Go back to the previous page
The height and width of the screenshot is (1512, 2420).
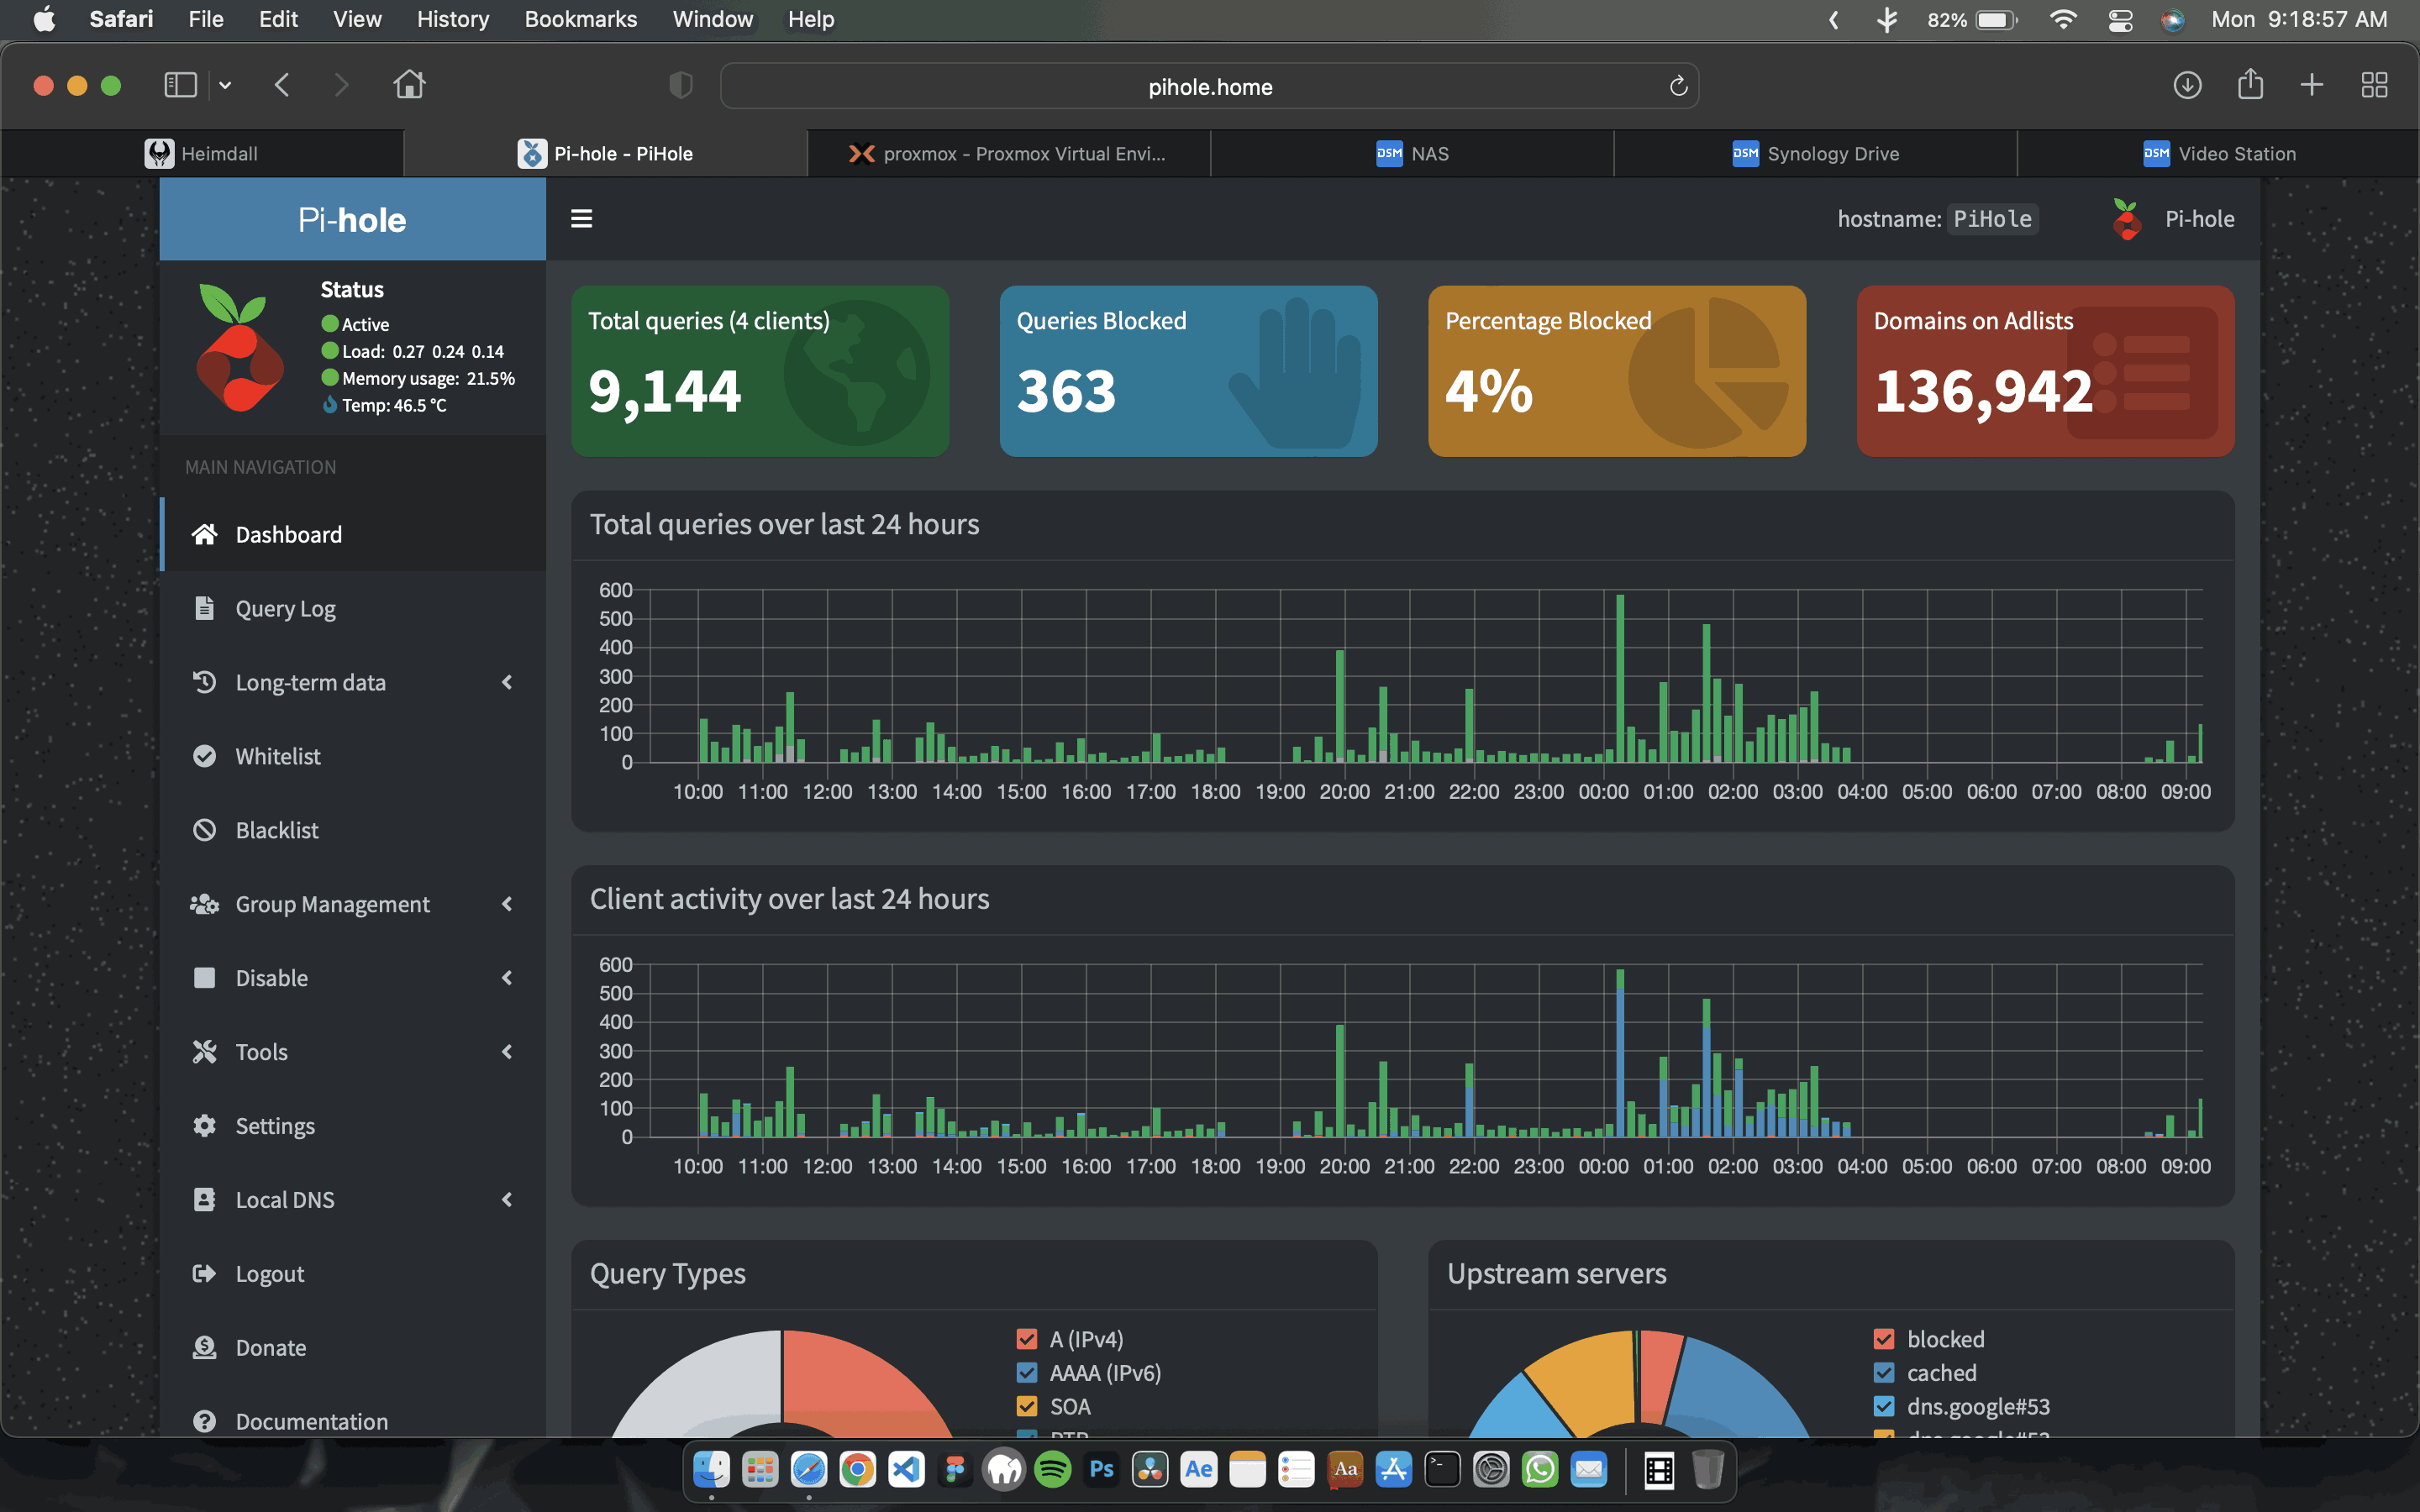(x=282, y=85)
